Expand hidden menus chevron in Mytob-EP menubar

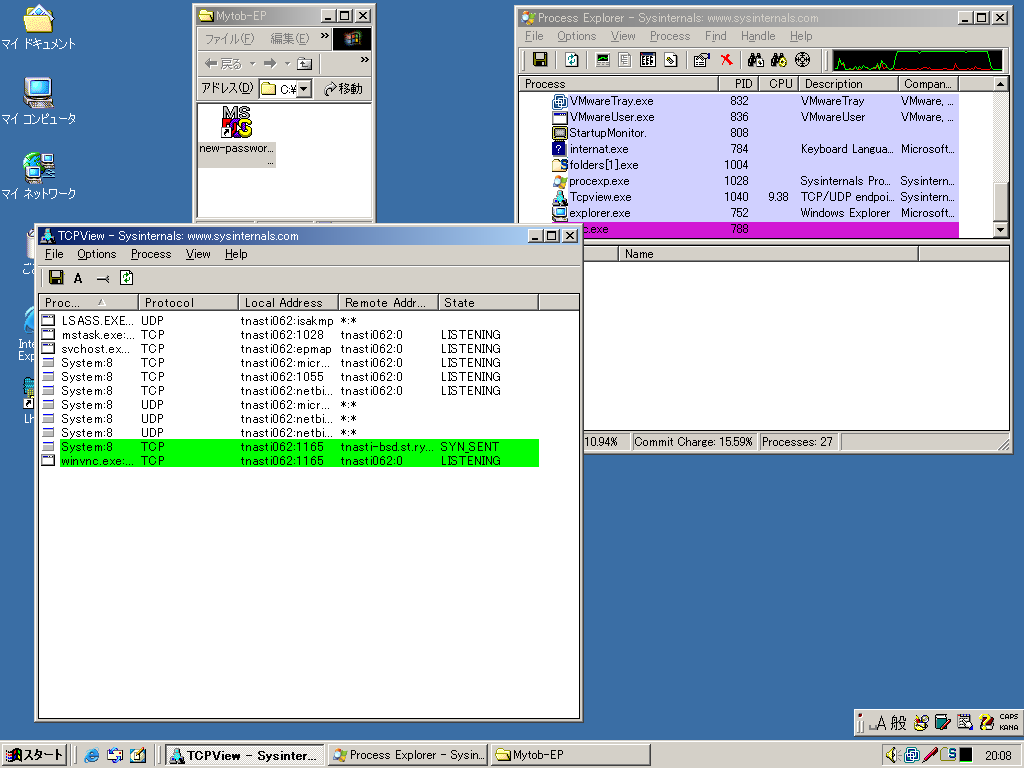[x=325, y=37]
